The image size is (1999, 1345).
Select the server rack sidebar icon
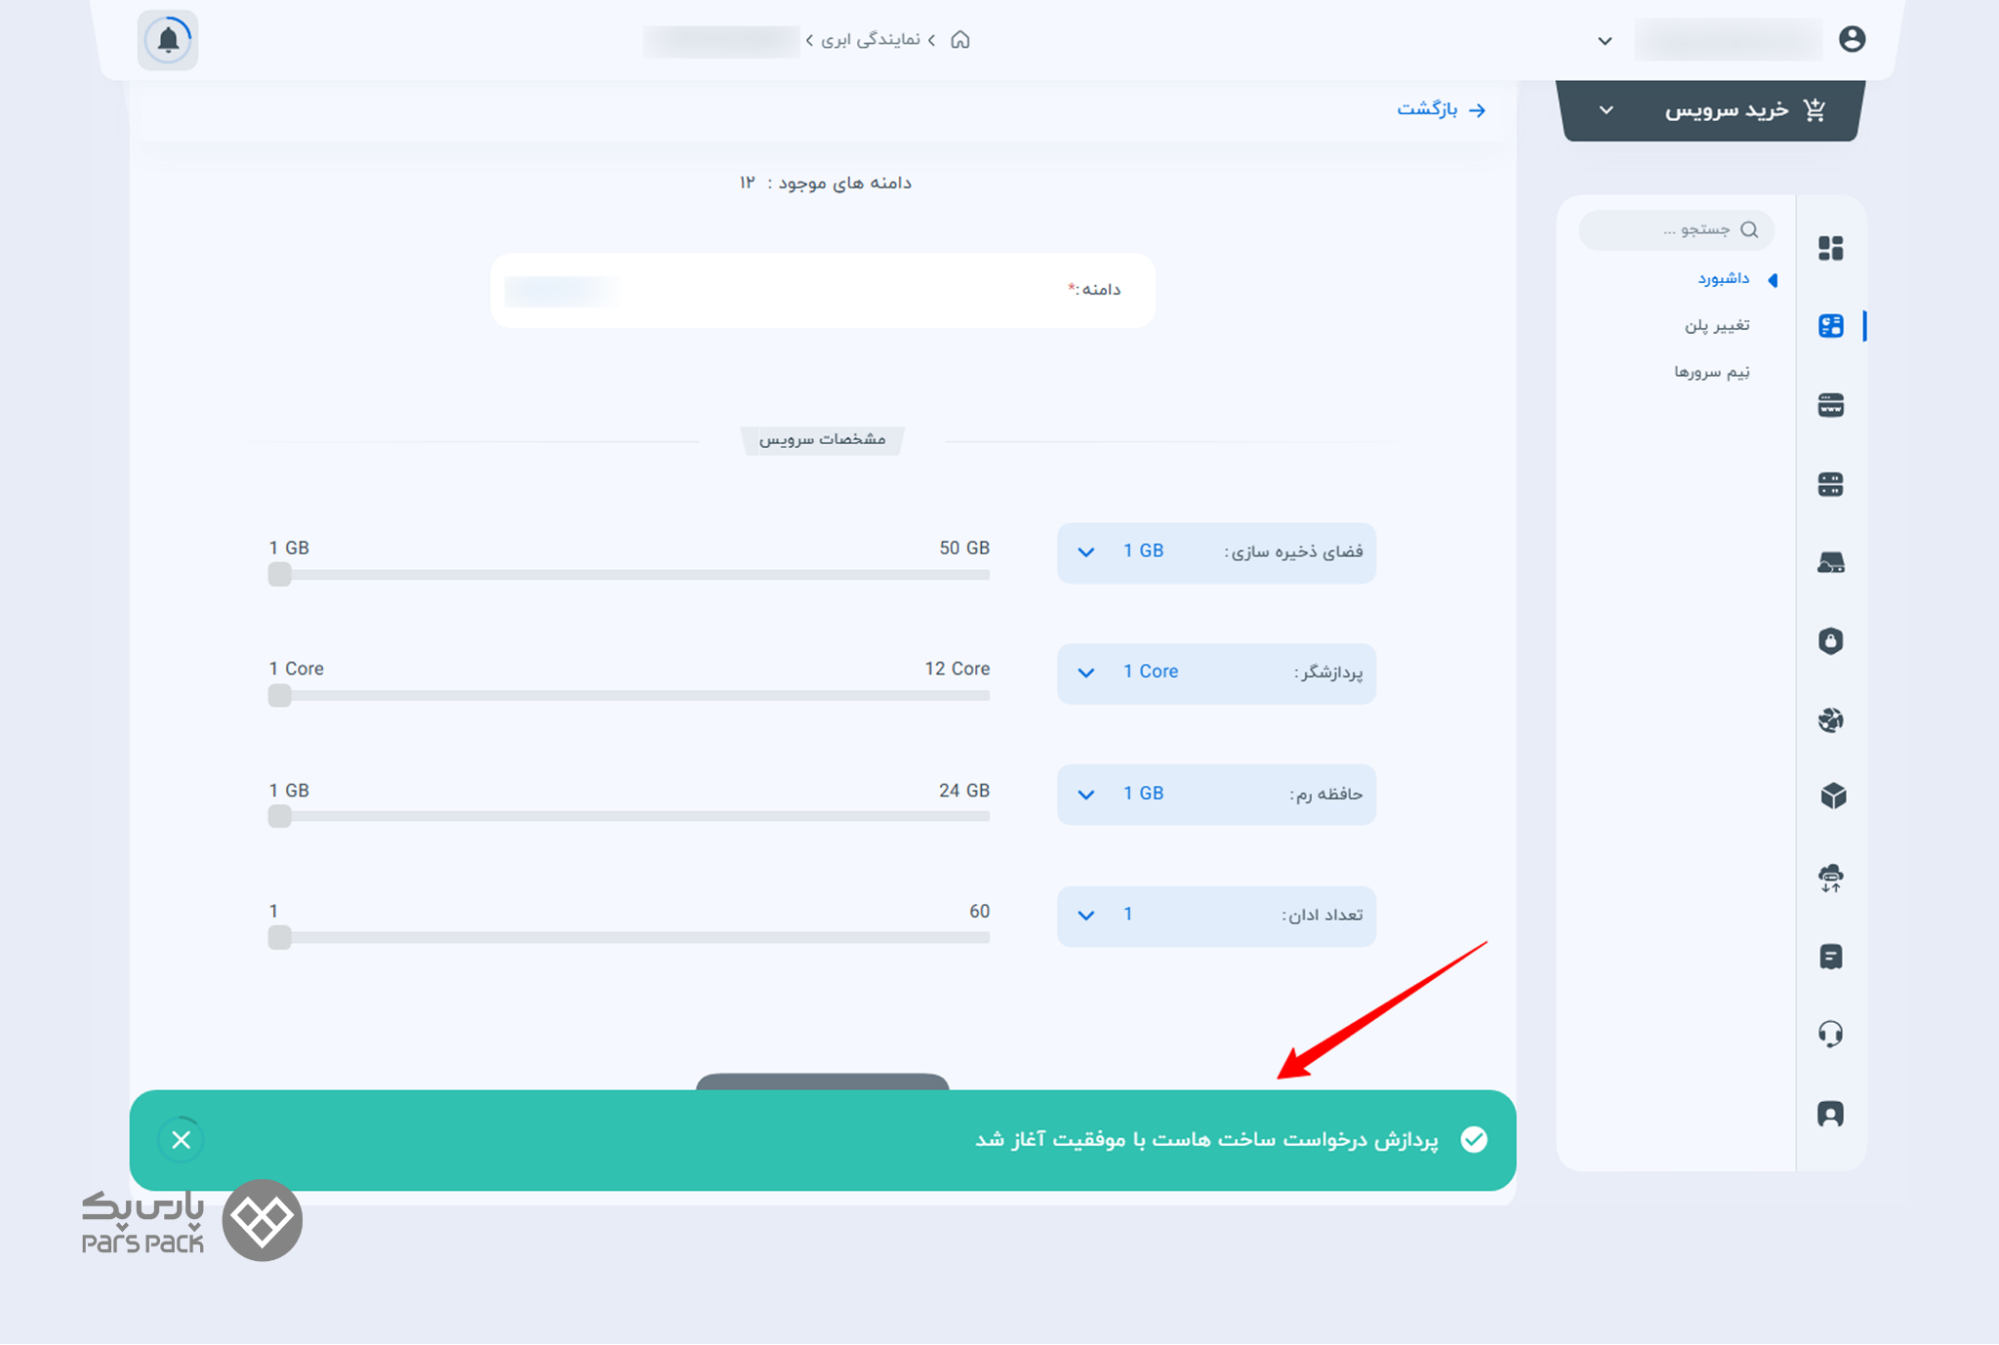1830,484
